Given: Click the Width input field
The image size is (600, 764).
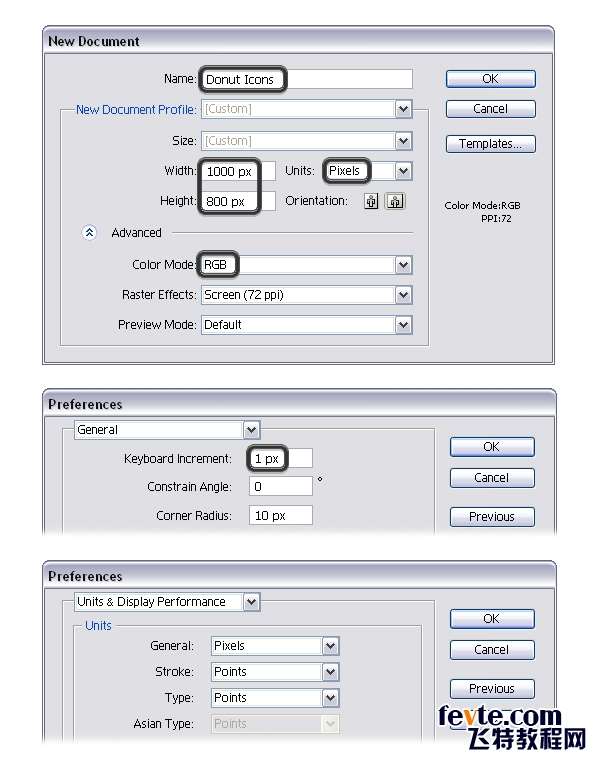Looking at the screenshot, I should coord(238,171).
